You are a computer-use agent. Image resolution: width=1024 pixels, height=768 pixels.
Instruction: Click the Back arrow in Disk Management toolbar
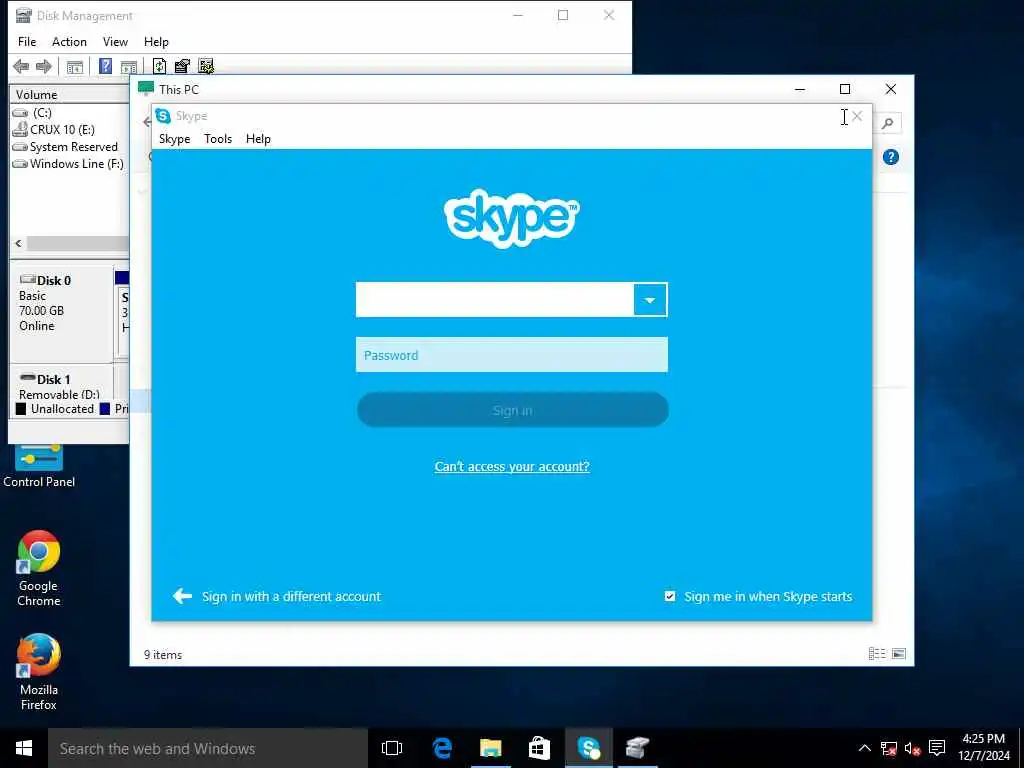coord(21,66)
